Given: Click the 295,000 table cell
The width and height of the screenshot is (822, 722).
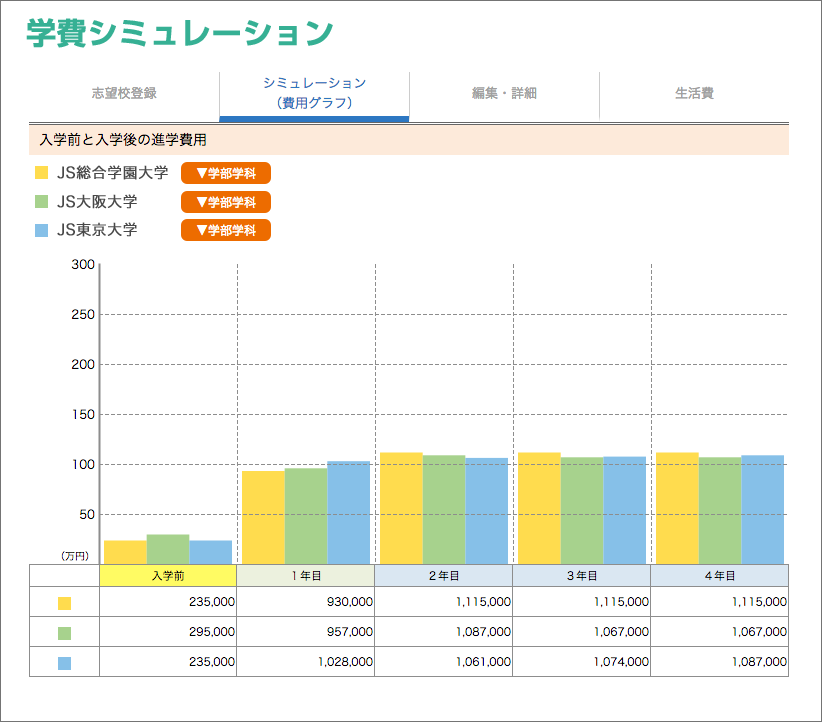Looking at the screenshot, I should 168,631.
